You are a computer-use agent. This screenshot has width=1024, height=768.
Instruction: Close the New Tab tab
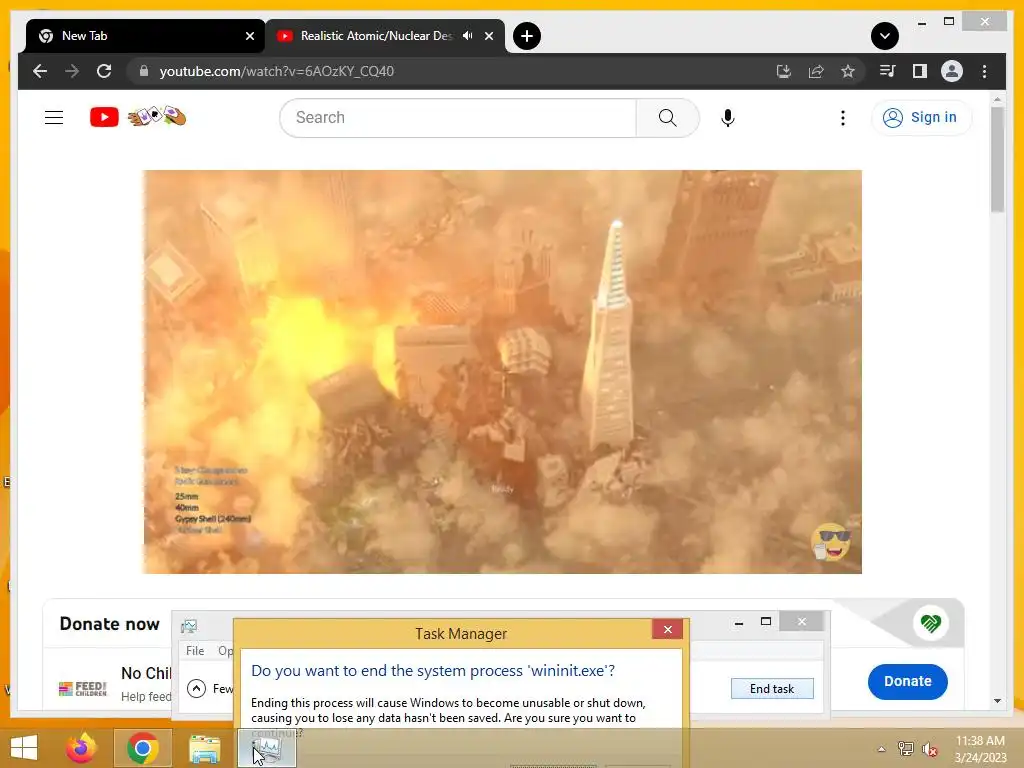tap(249, 36)
